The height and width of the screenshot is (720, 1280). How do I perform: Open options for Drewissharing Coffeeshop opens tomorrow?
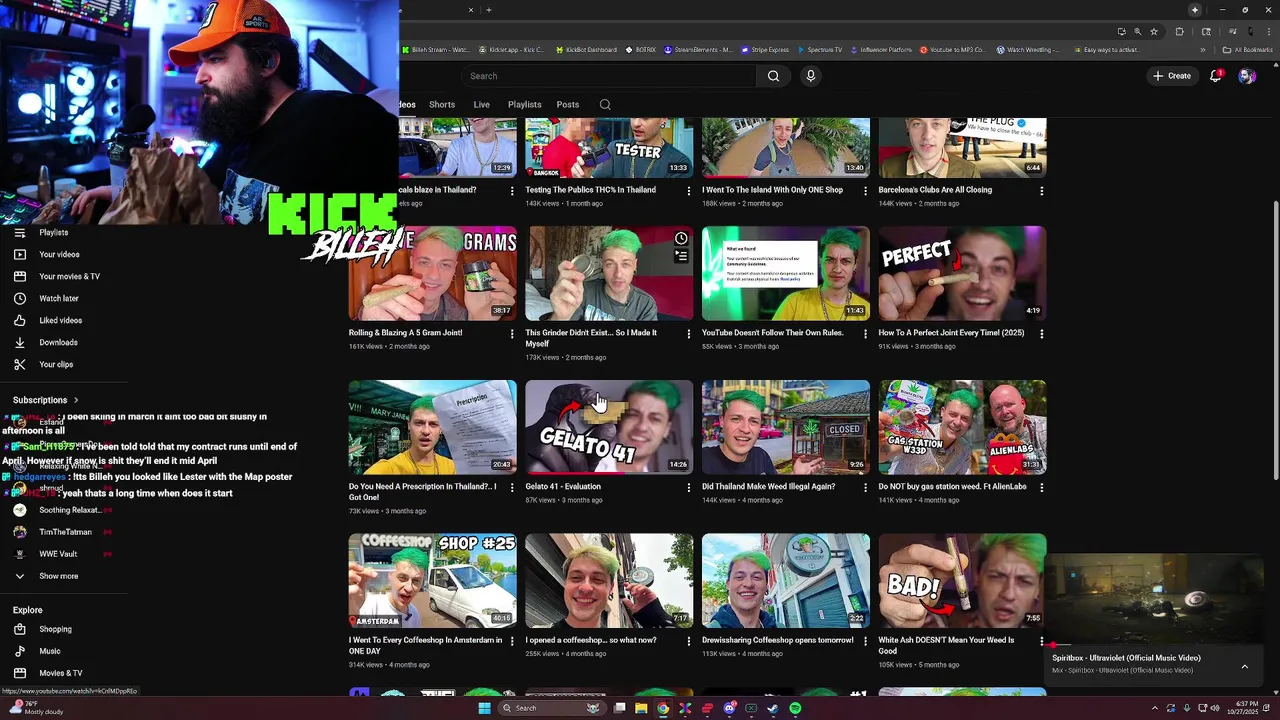(865, 641)
